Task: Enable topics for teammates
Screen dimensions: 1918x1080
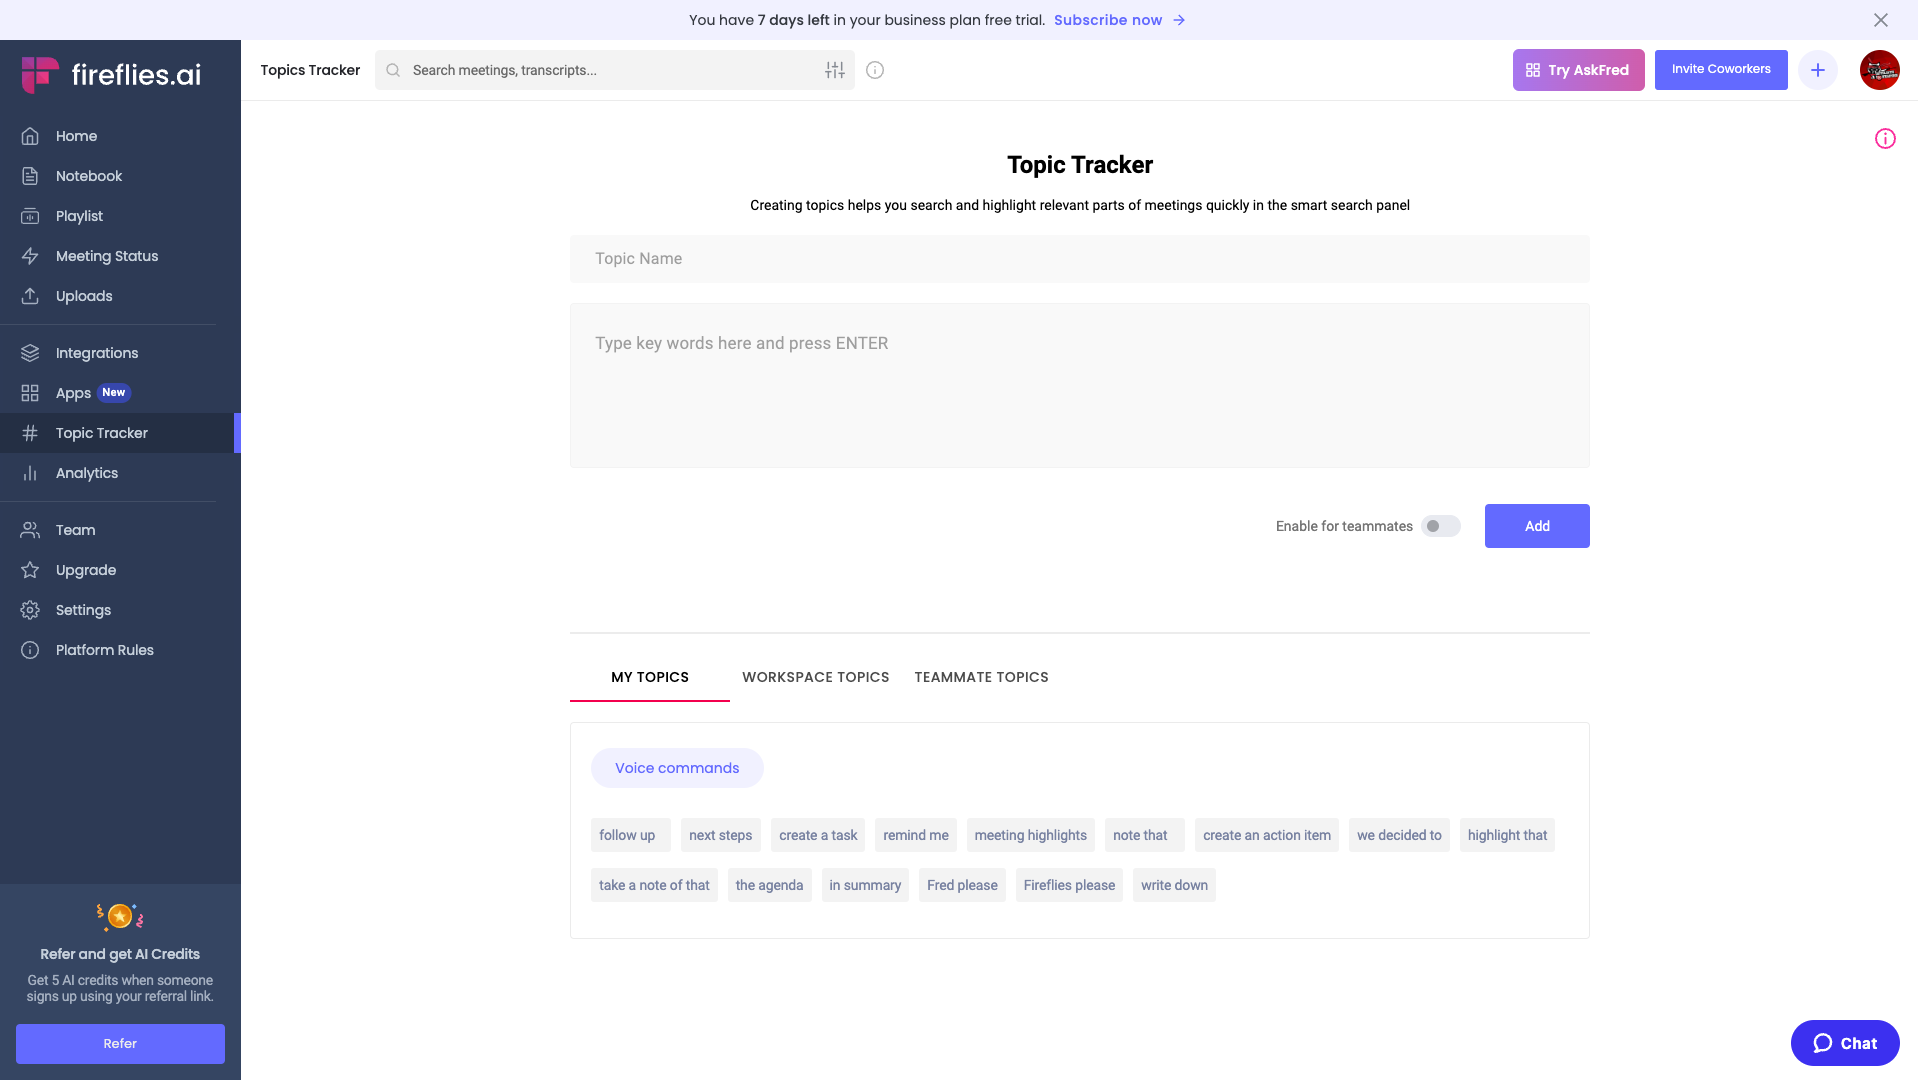Action: pos(1440,525)
